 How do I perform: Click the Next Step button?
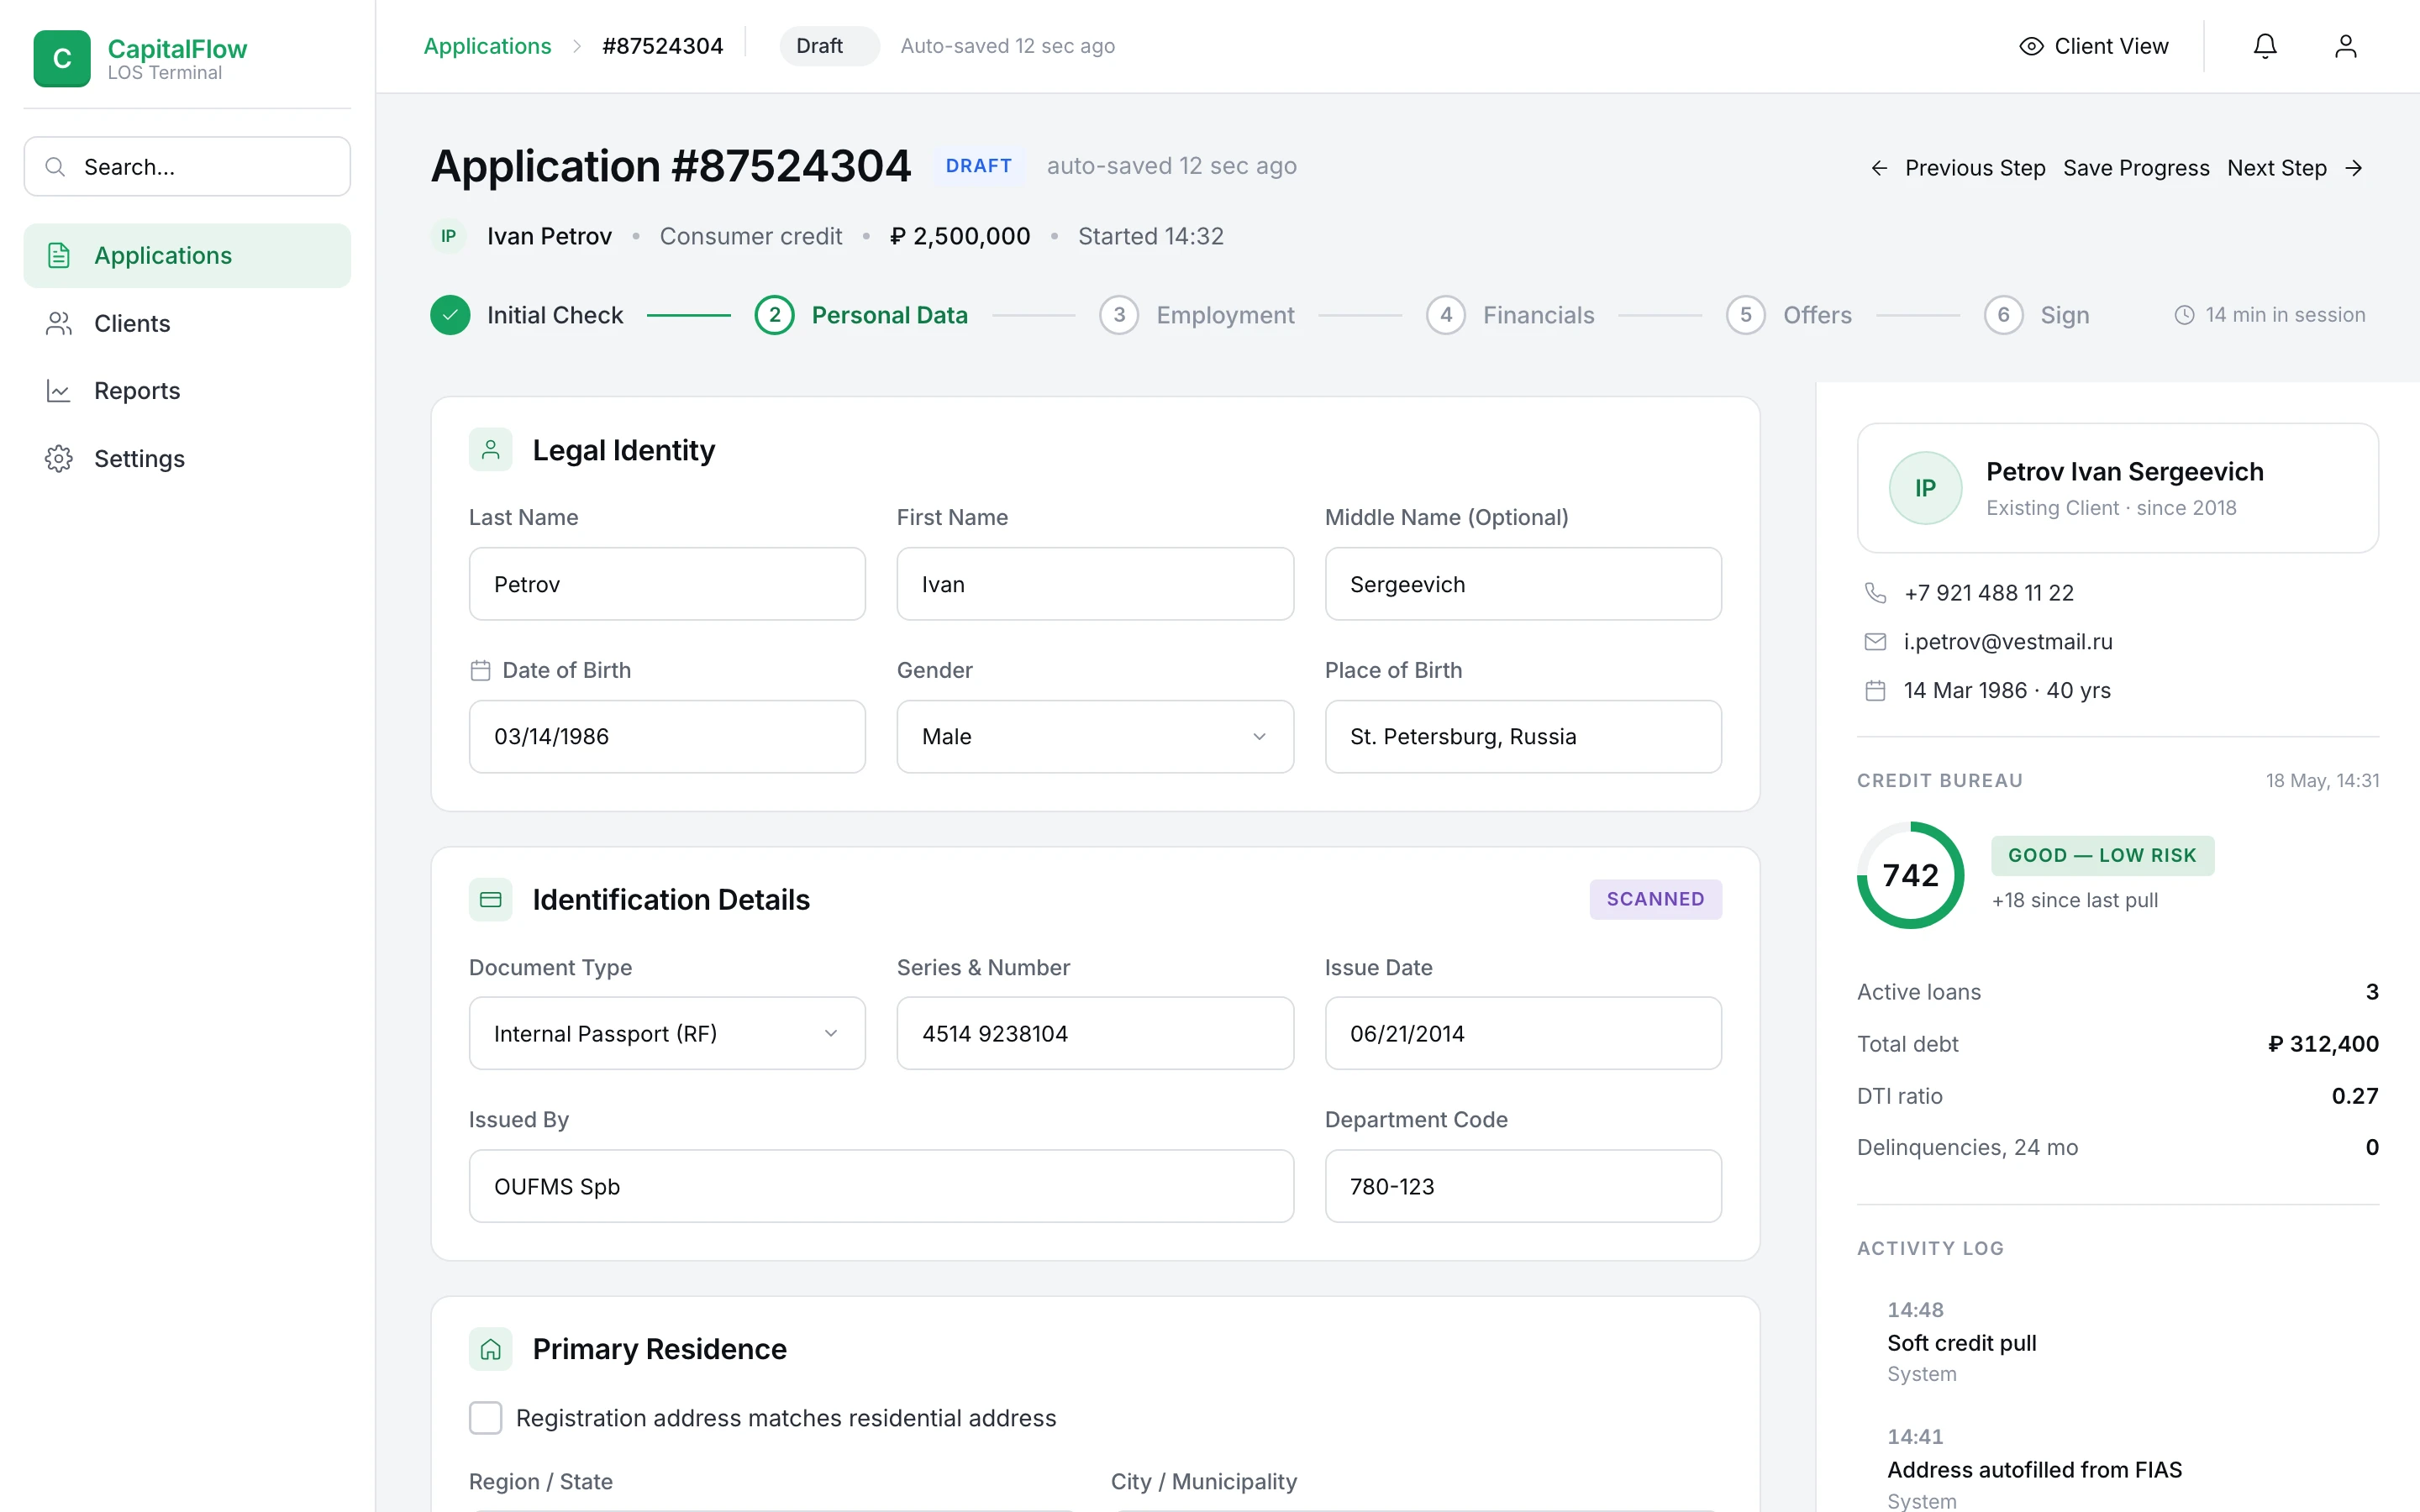click(x=2295, y=168)
